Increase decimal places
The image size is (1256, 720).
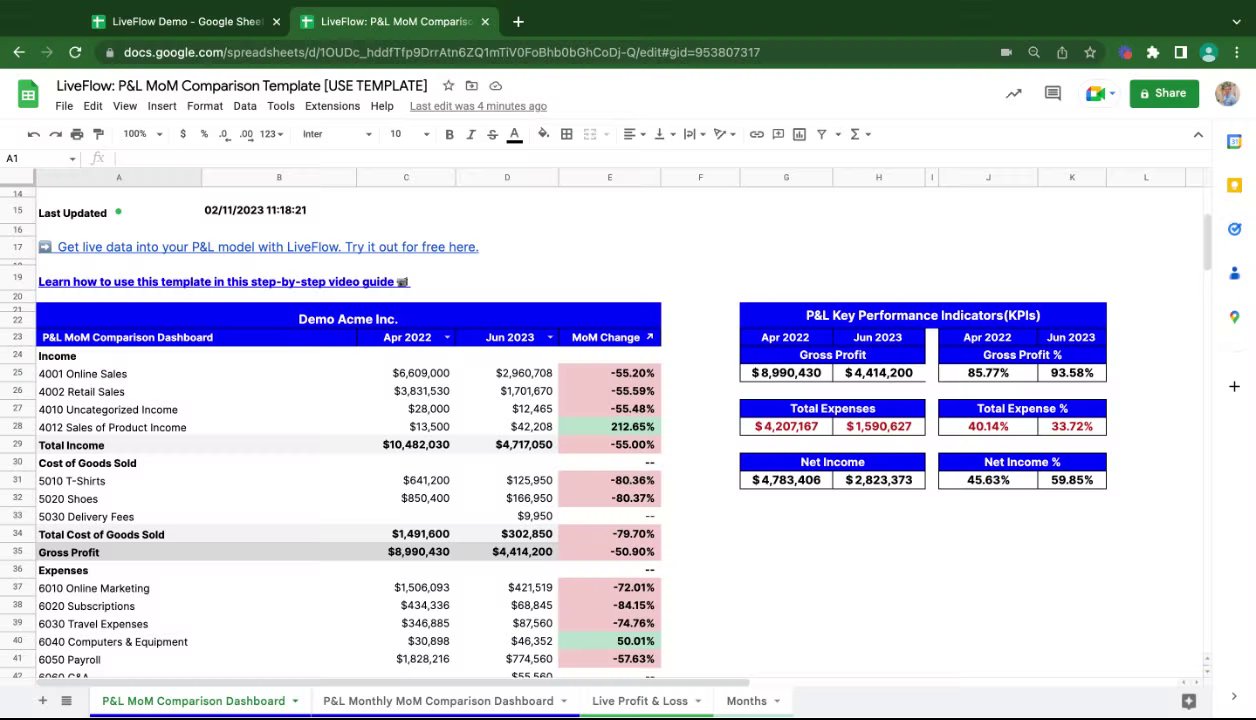[246, 134]
